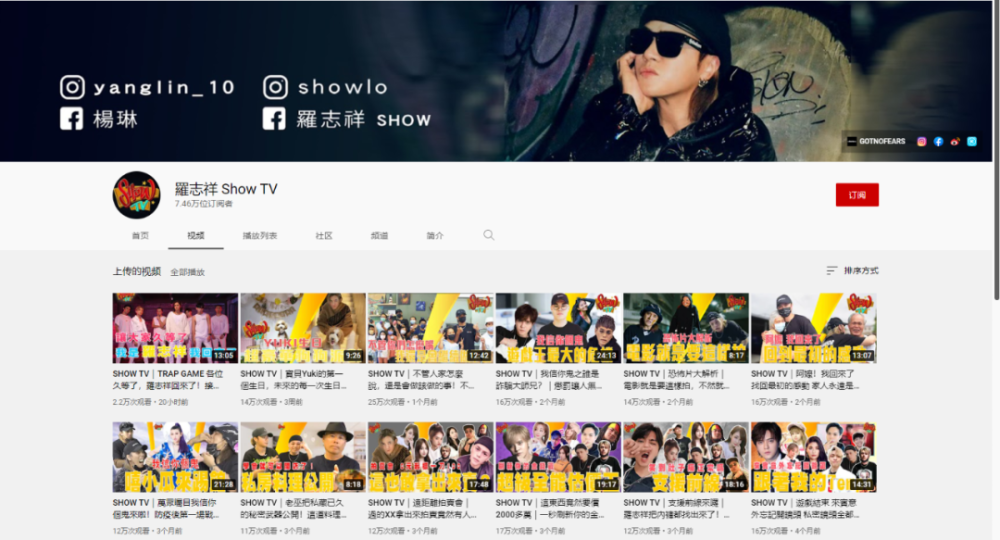Click the 7.46万位订阅者 subscriber count
The width and height of the screenshot is (1000, 540).
tap(203, 204)
